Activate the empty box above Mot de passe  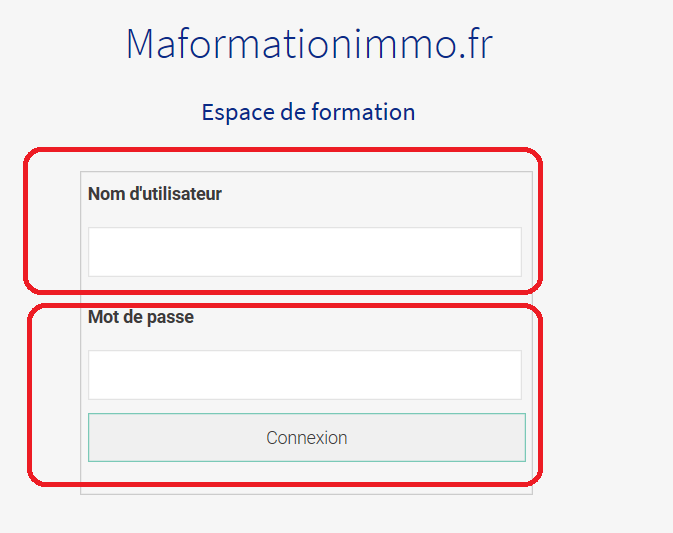tap(304, 251)
